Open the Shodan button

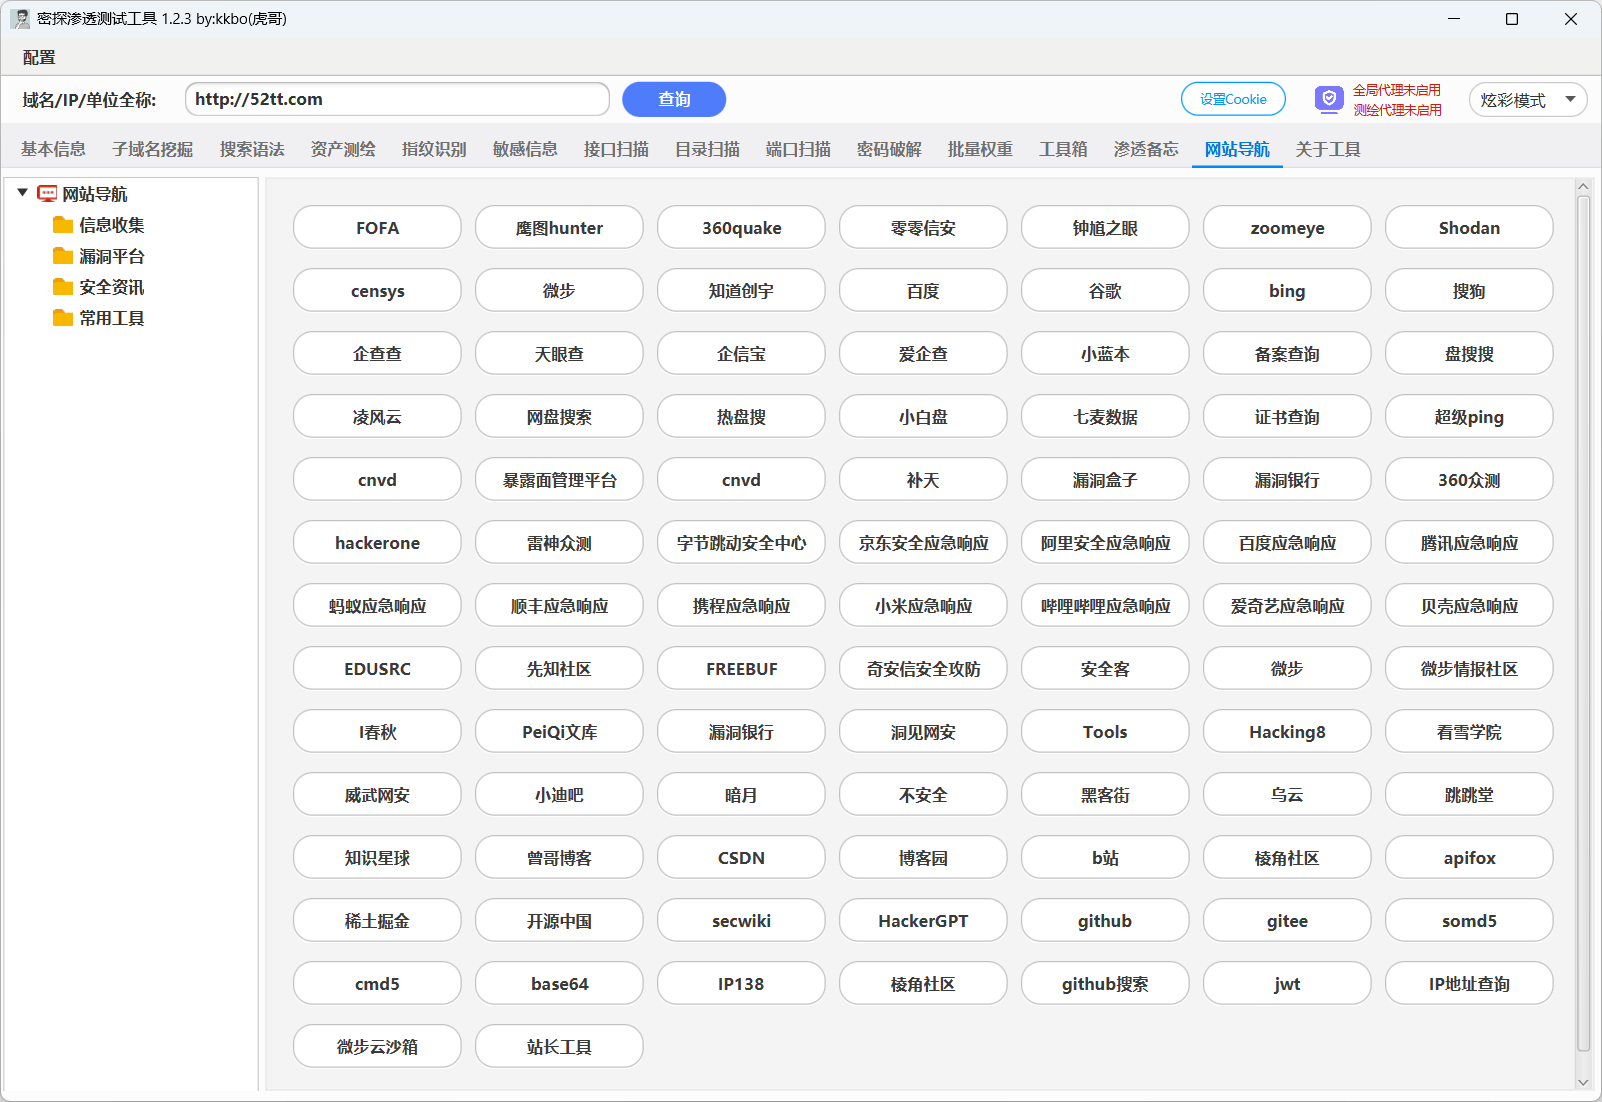point(1469,227)
